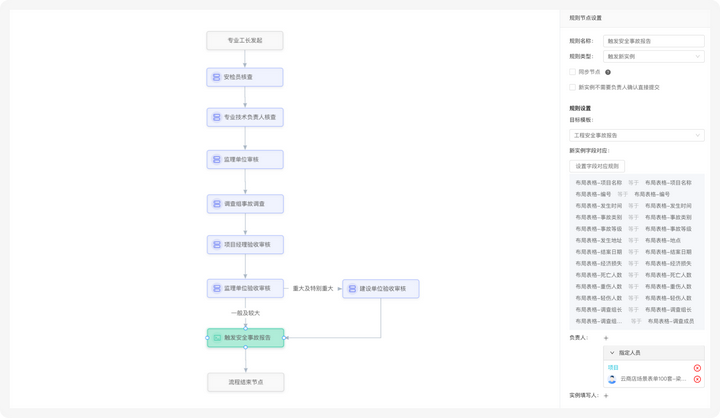Click the 安检员核查 node icon
Image resolution: width=720 pixels, height=418 pixels.
click(215, 77)
